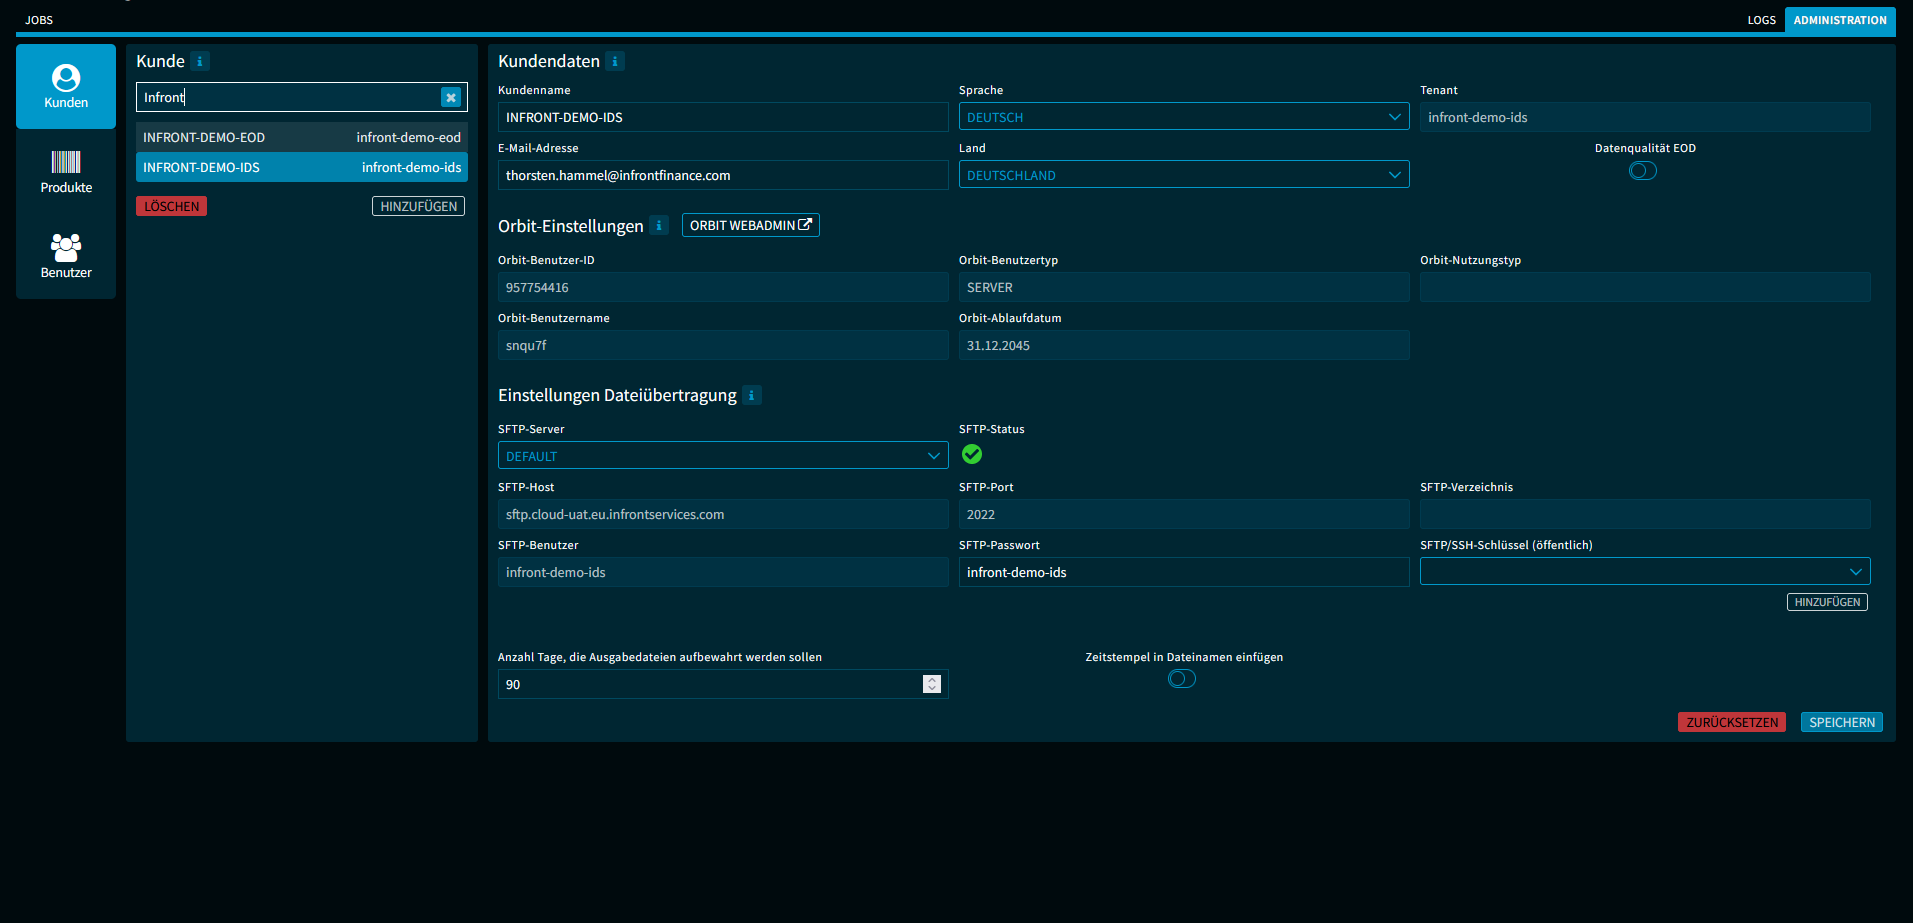Click info icon beside Einstellungen Dateiübertragung
This screenshot has width=1913, height=923.
(x=752, y=395)
